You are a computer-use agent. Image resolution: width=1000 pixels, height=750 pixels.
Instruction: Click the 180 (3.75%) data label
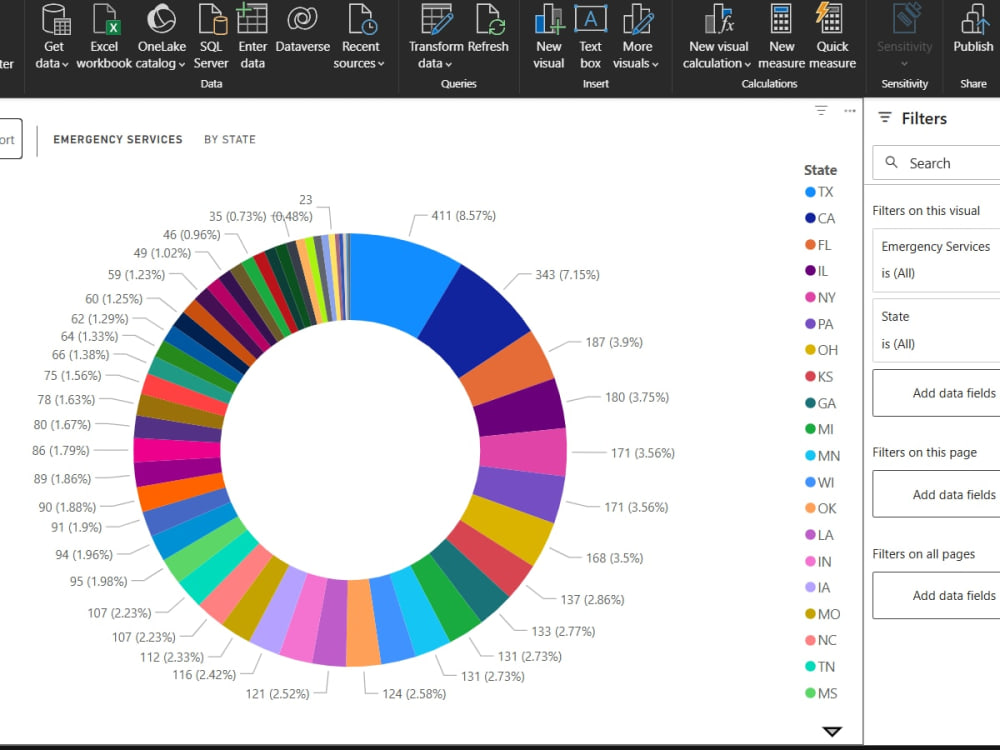coord(637,397)
